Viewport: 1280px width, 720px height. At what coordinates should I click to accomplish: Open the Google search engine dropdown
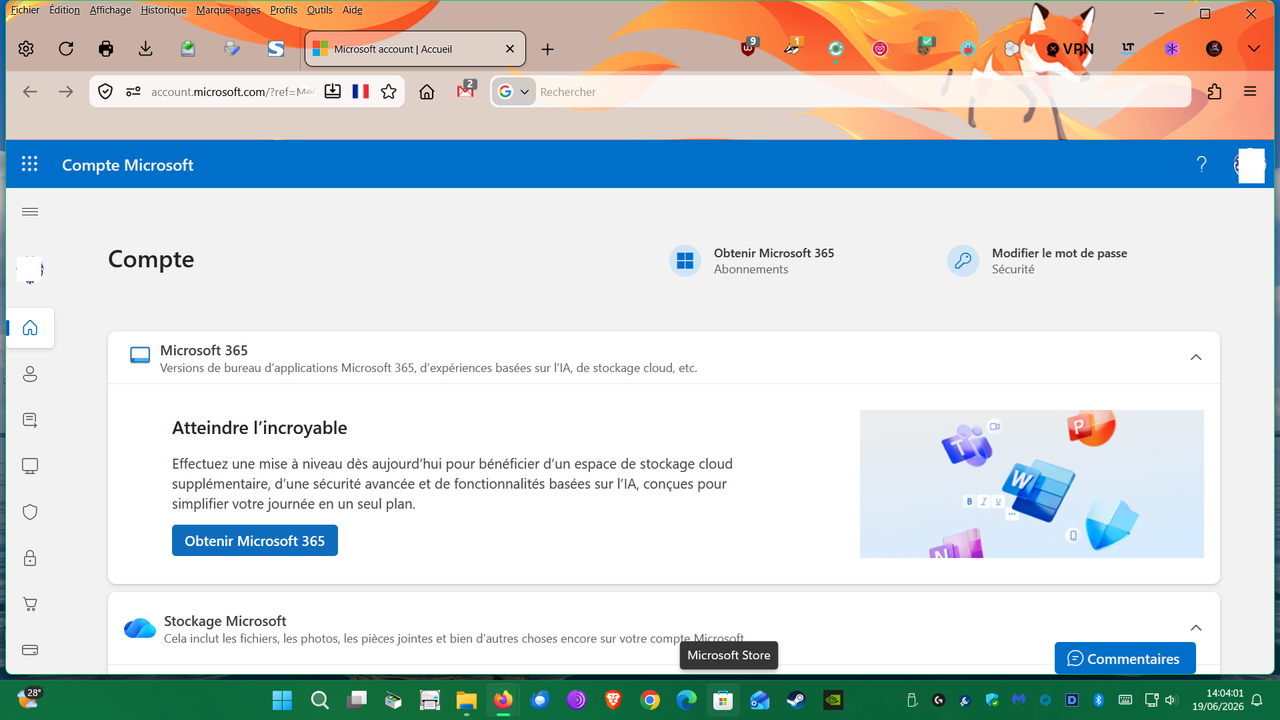(x=514, y=91)
